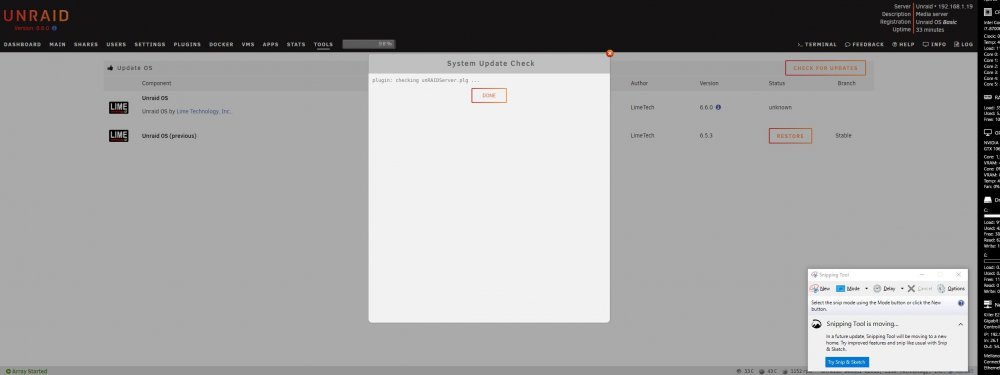This screenshot has width=1000, height=375.
Task: Click the Component column header
Action: tap(156, 84)
